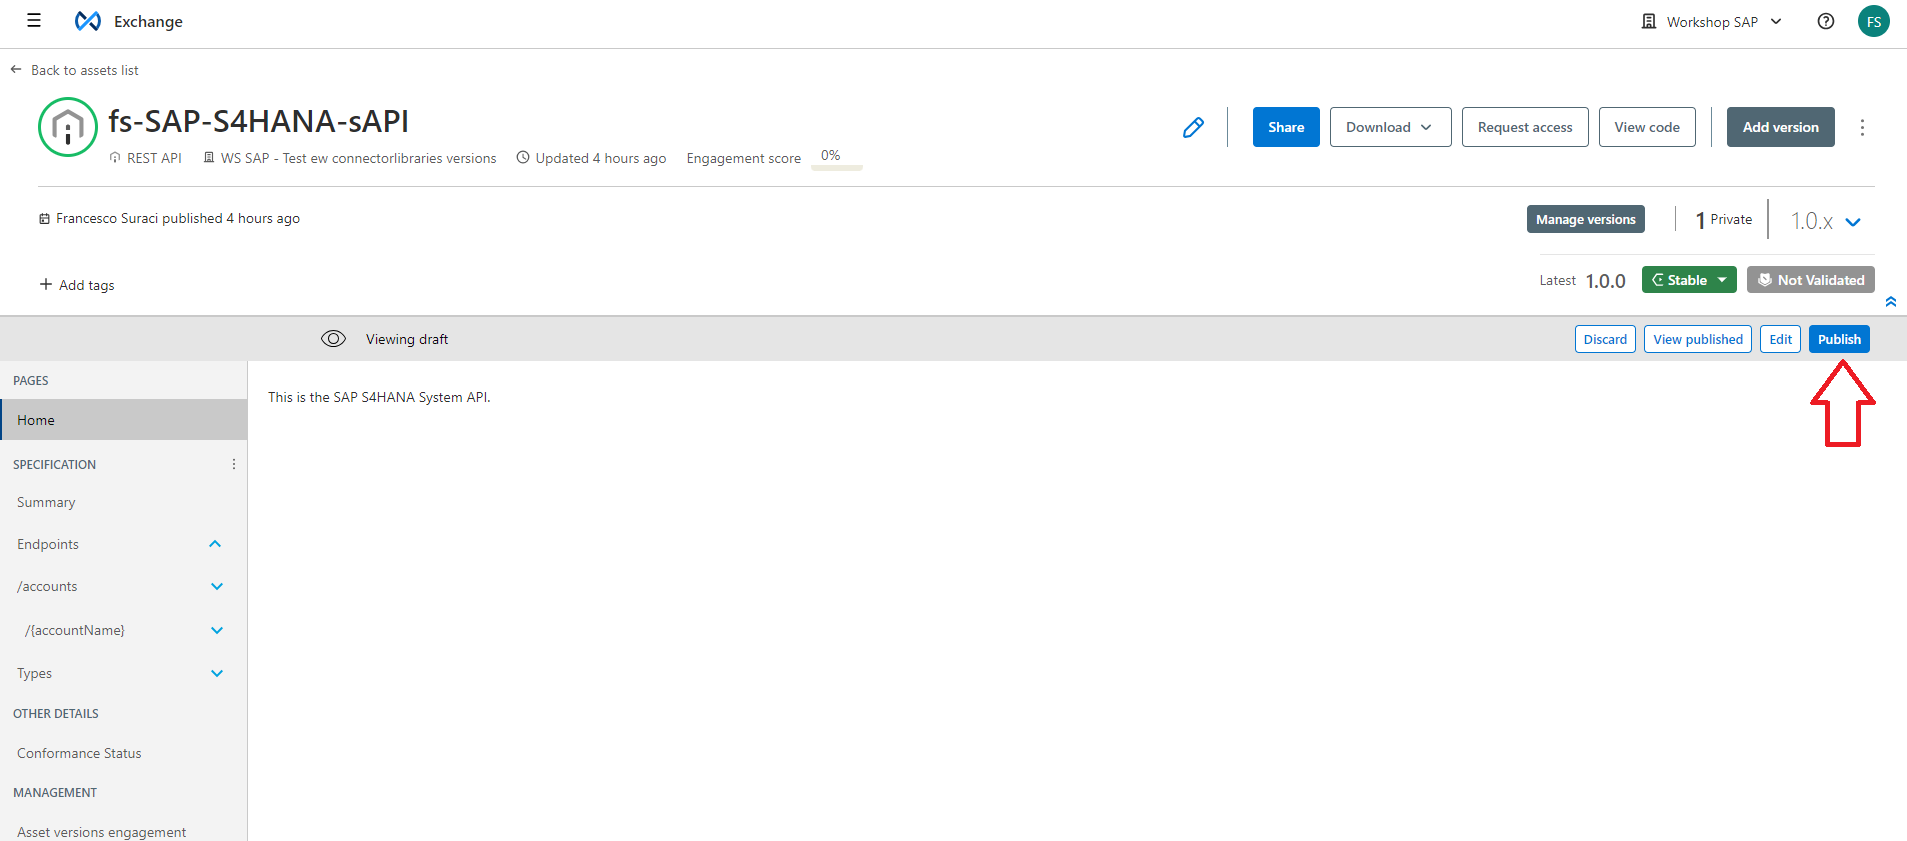Click the View published button
This screenshot has width=1907, height=841.
1698,339
